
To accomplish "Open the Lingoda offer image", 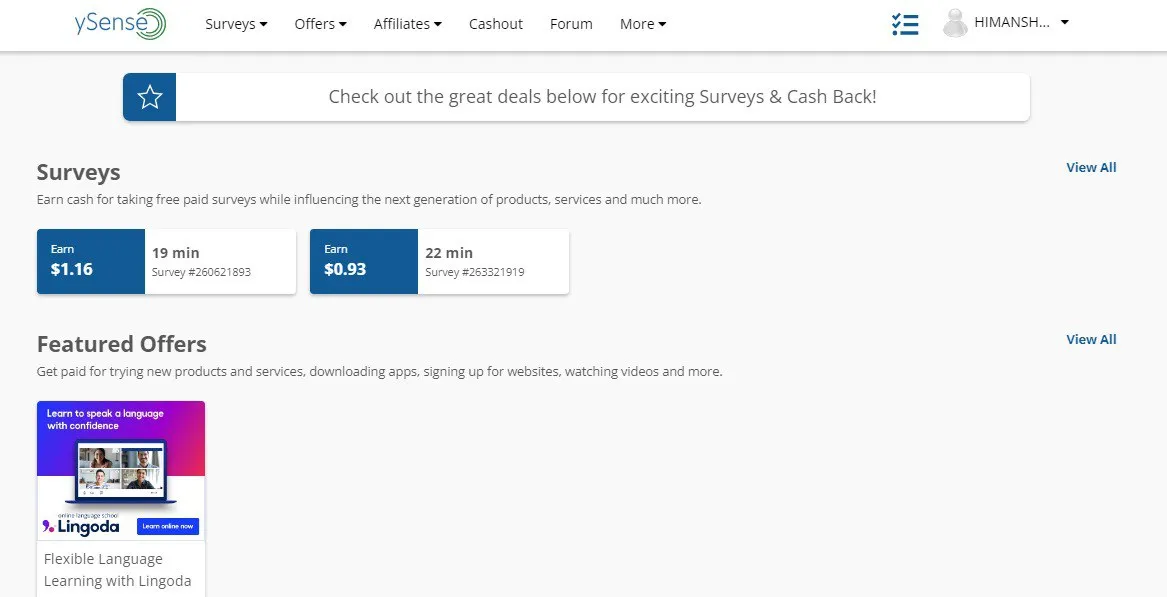I will [121, 470].
